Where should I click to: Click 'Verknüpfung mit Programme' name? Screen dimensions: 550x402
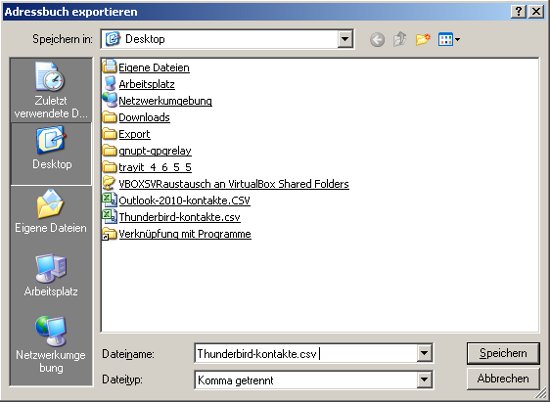[185, 234]
